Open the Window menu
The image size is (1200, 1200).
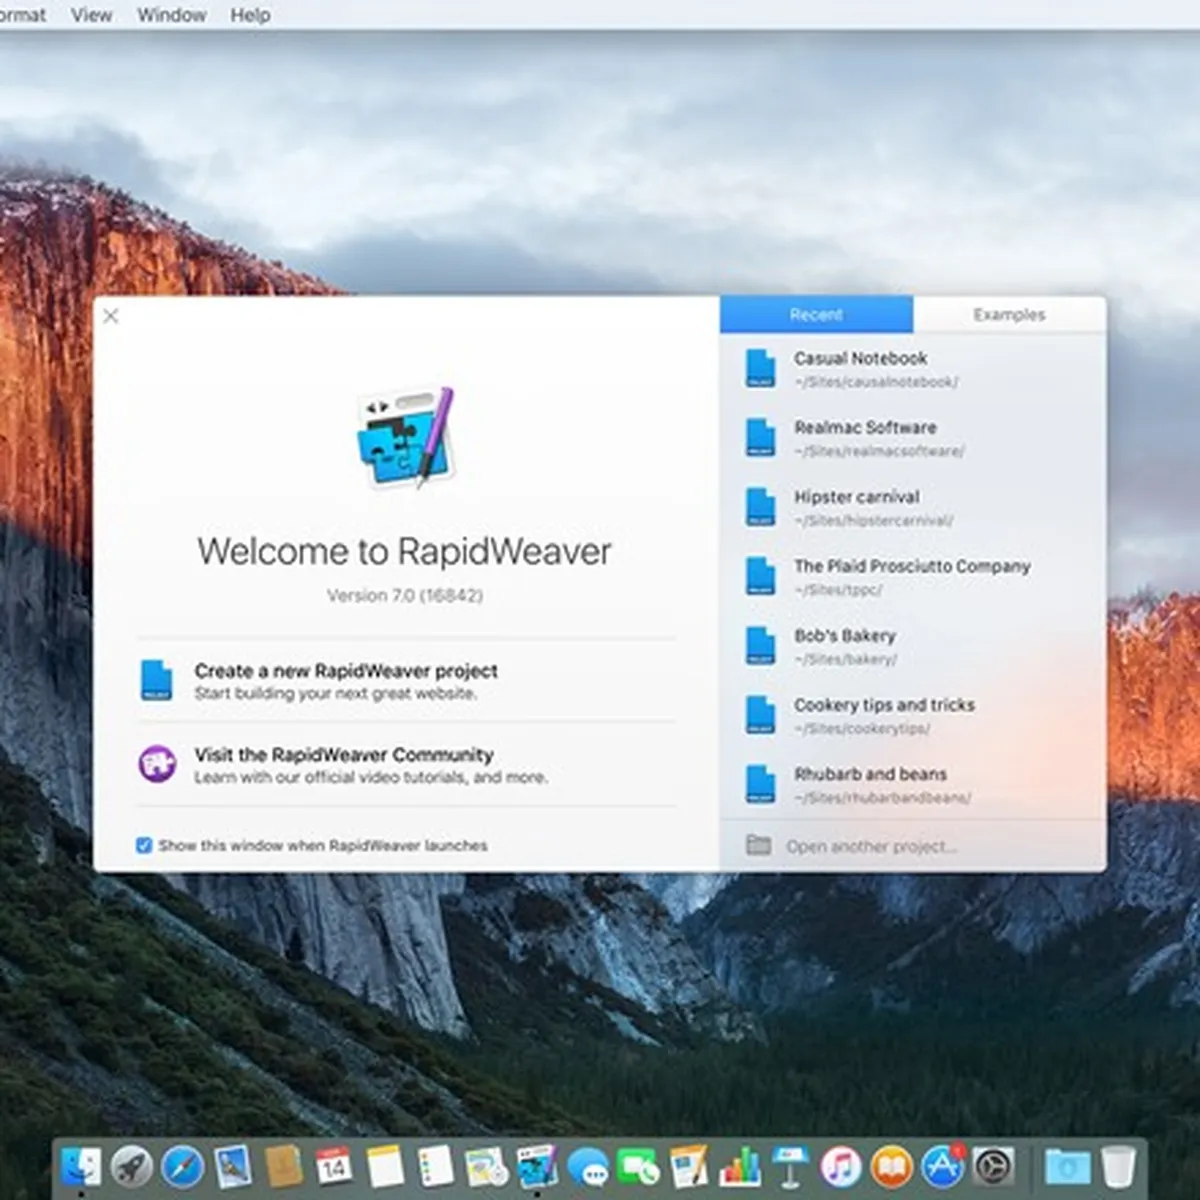171,15
